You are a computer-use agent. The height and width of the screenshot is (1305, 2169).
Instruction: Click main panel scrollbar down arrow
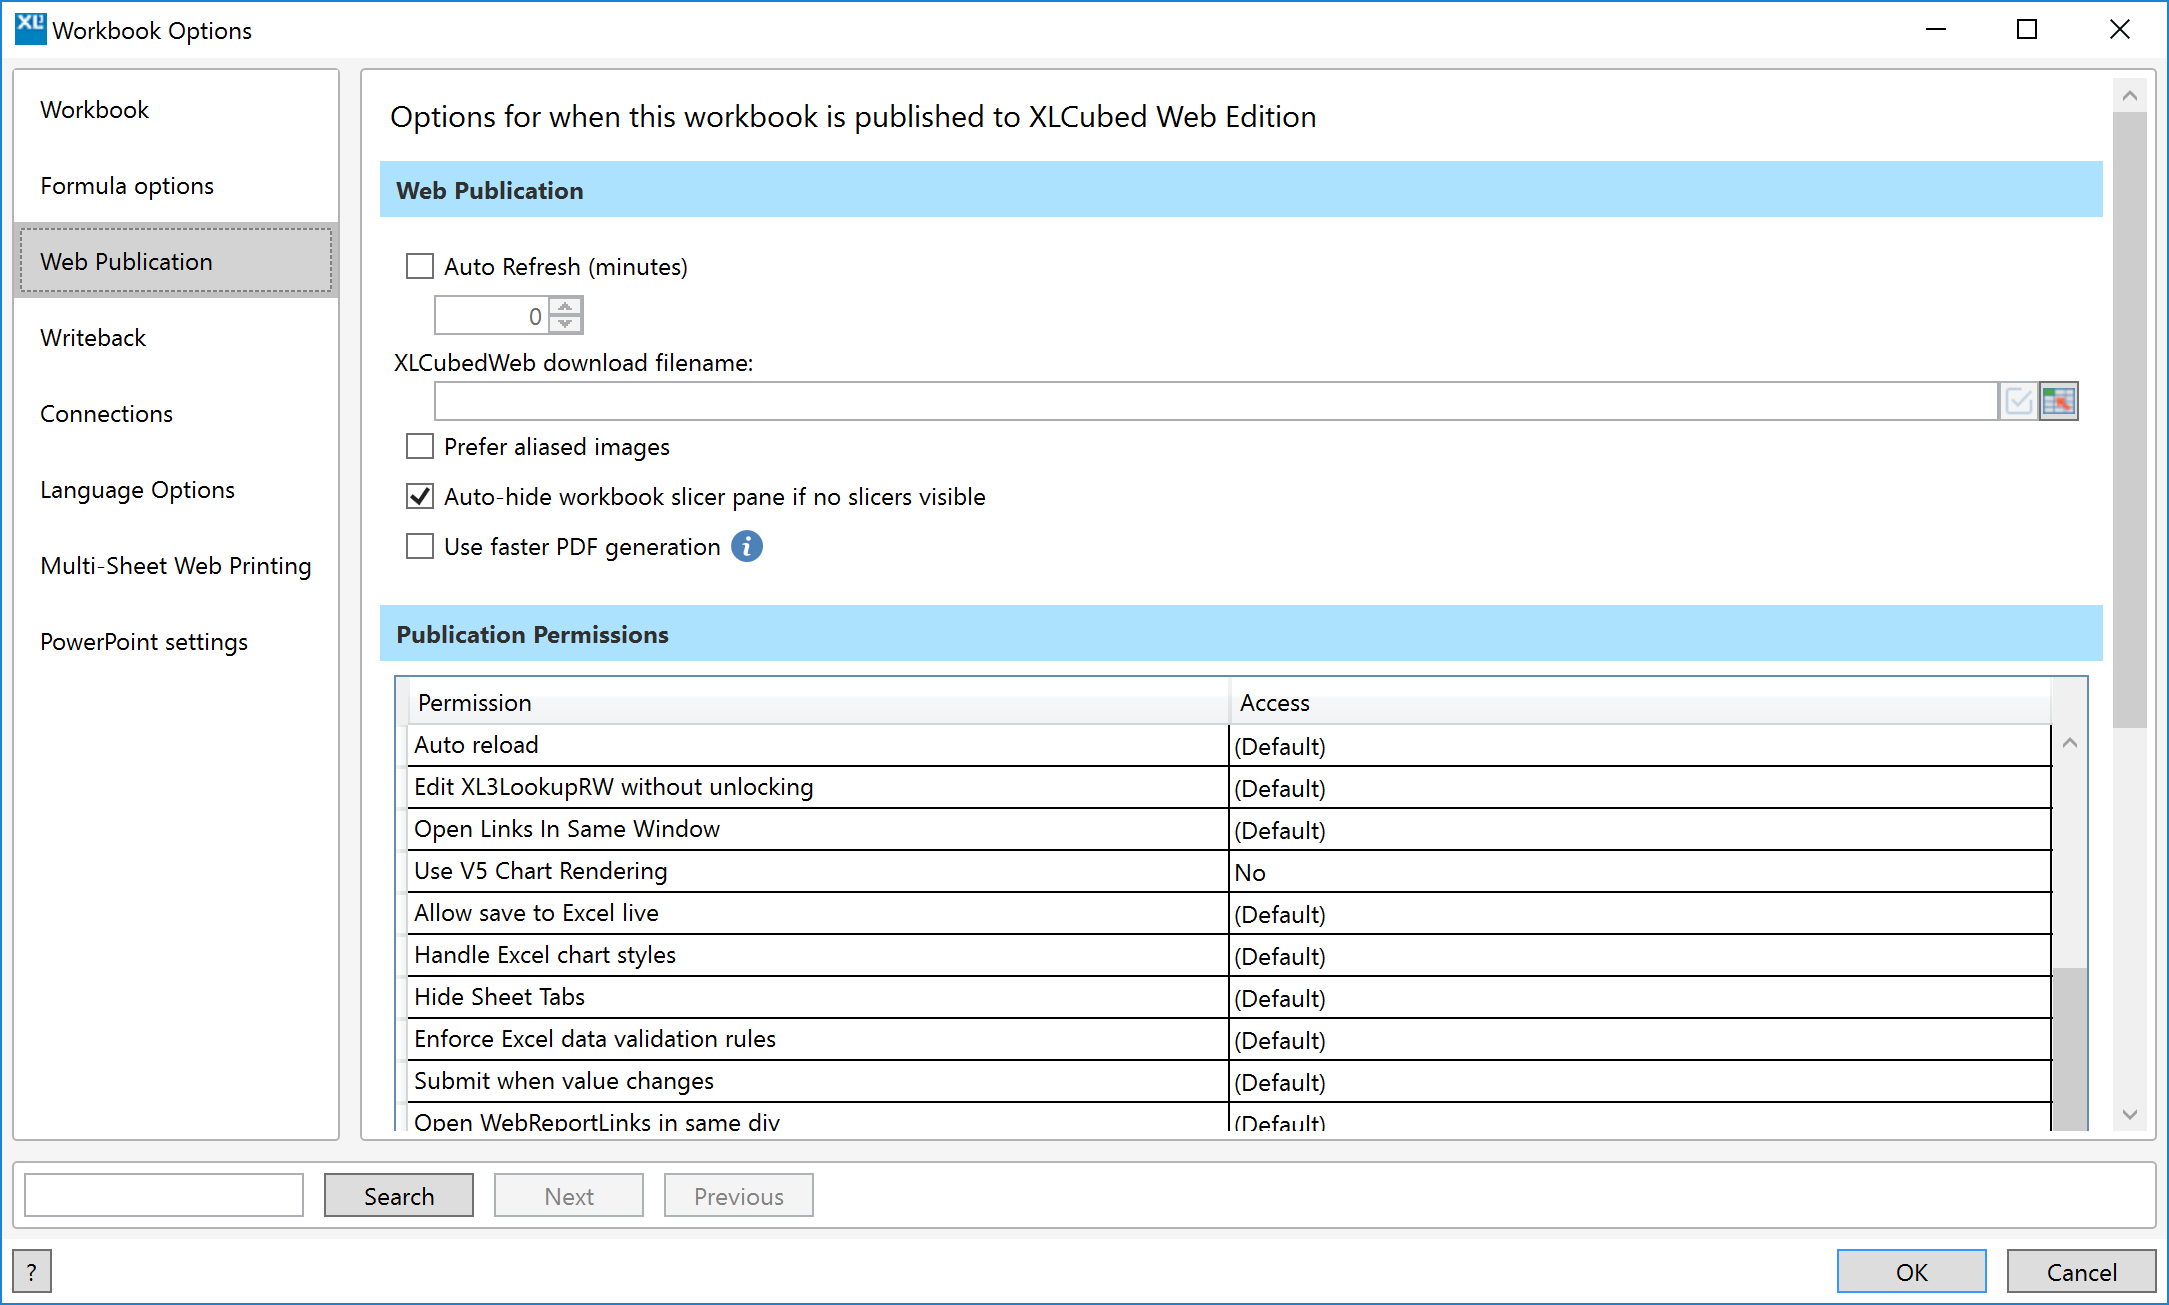pos(2130,1114)
